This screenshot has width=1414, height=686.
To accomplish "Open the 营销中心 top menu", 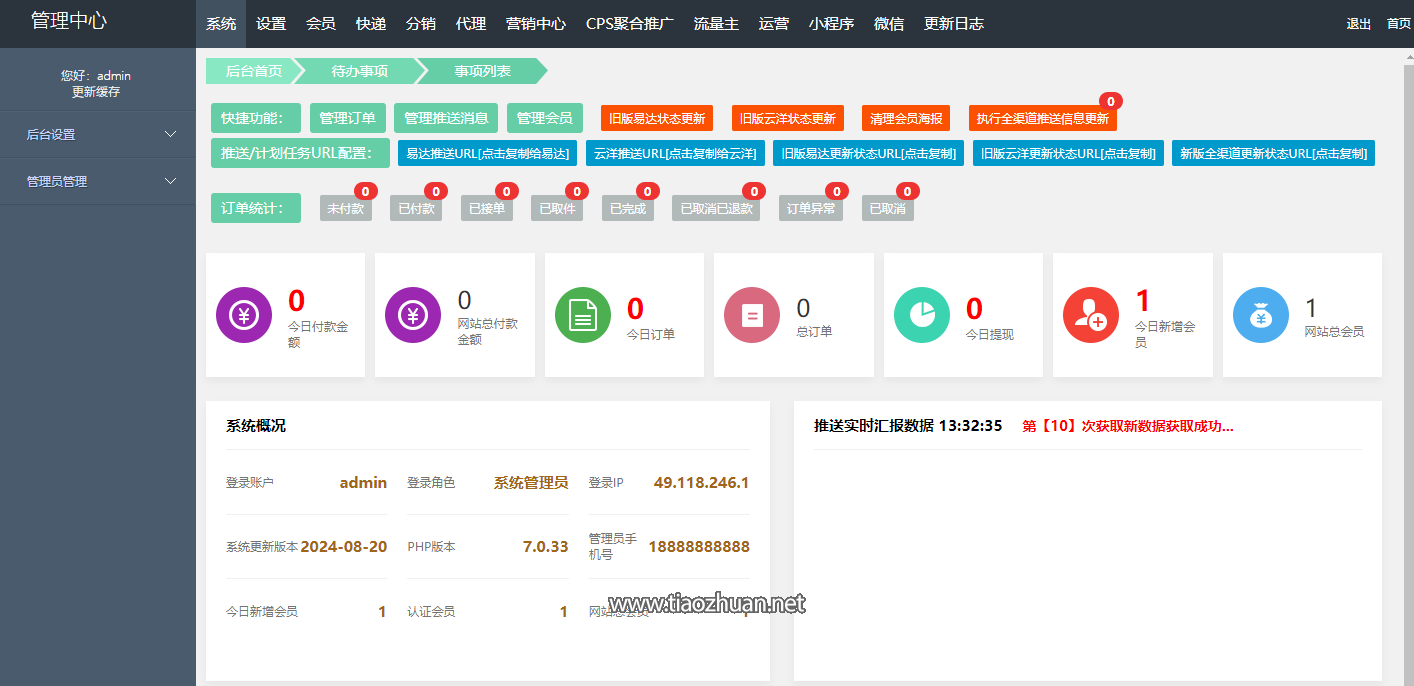I will (x=536, y=24).
